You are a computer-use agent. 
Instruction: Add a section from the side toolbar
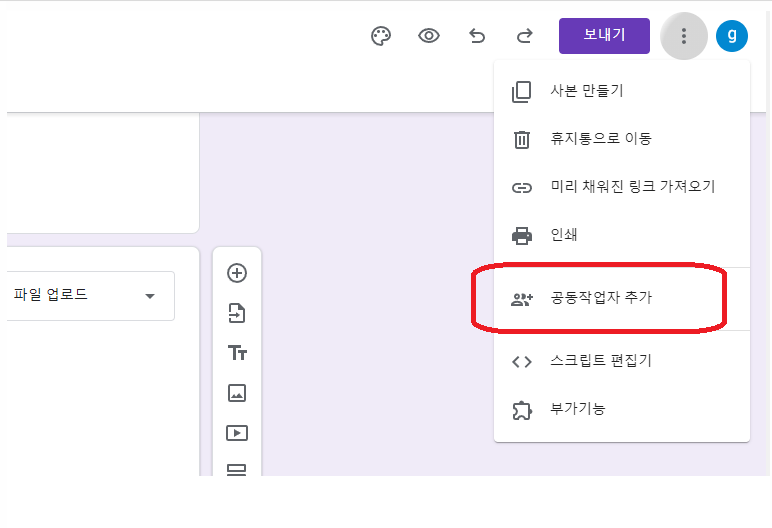click(237, 470)
